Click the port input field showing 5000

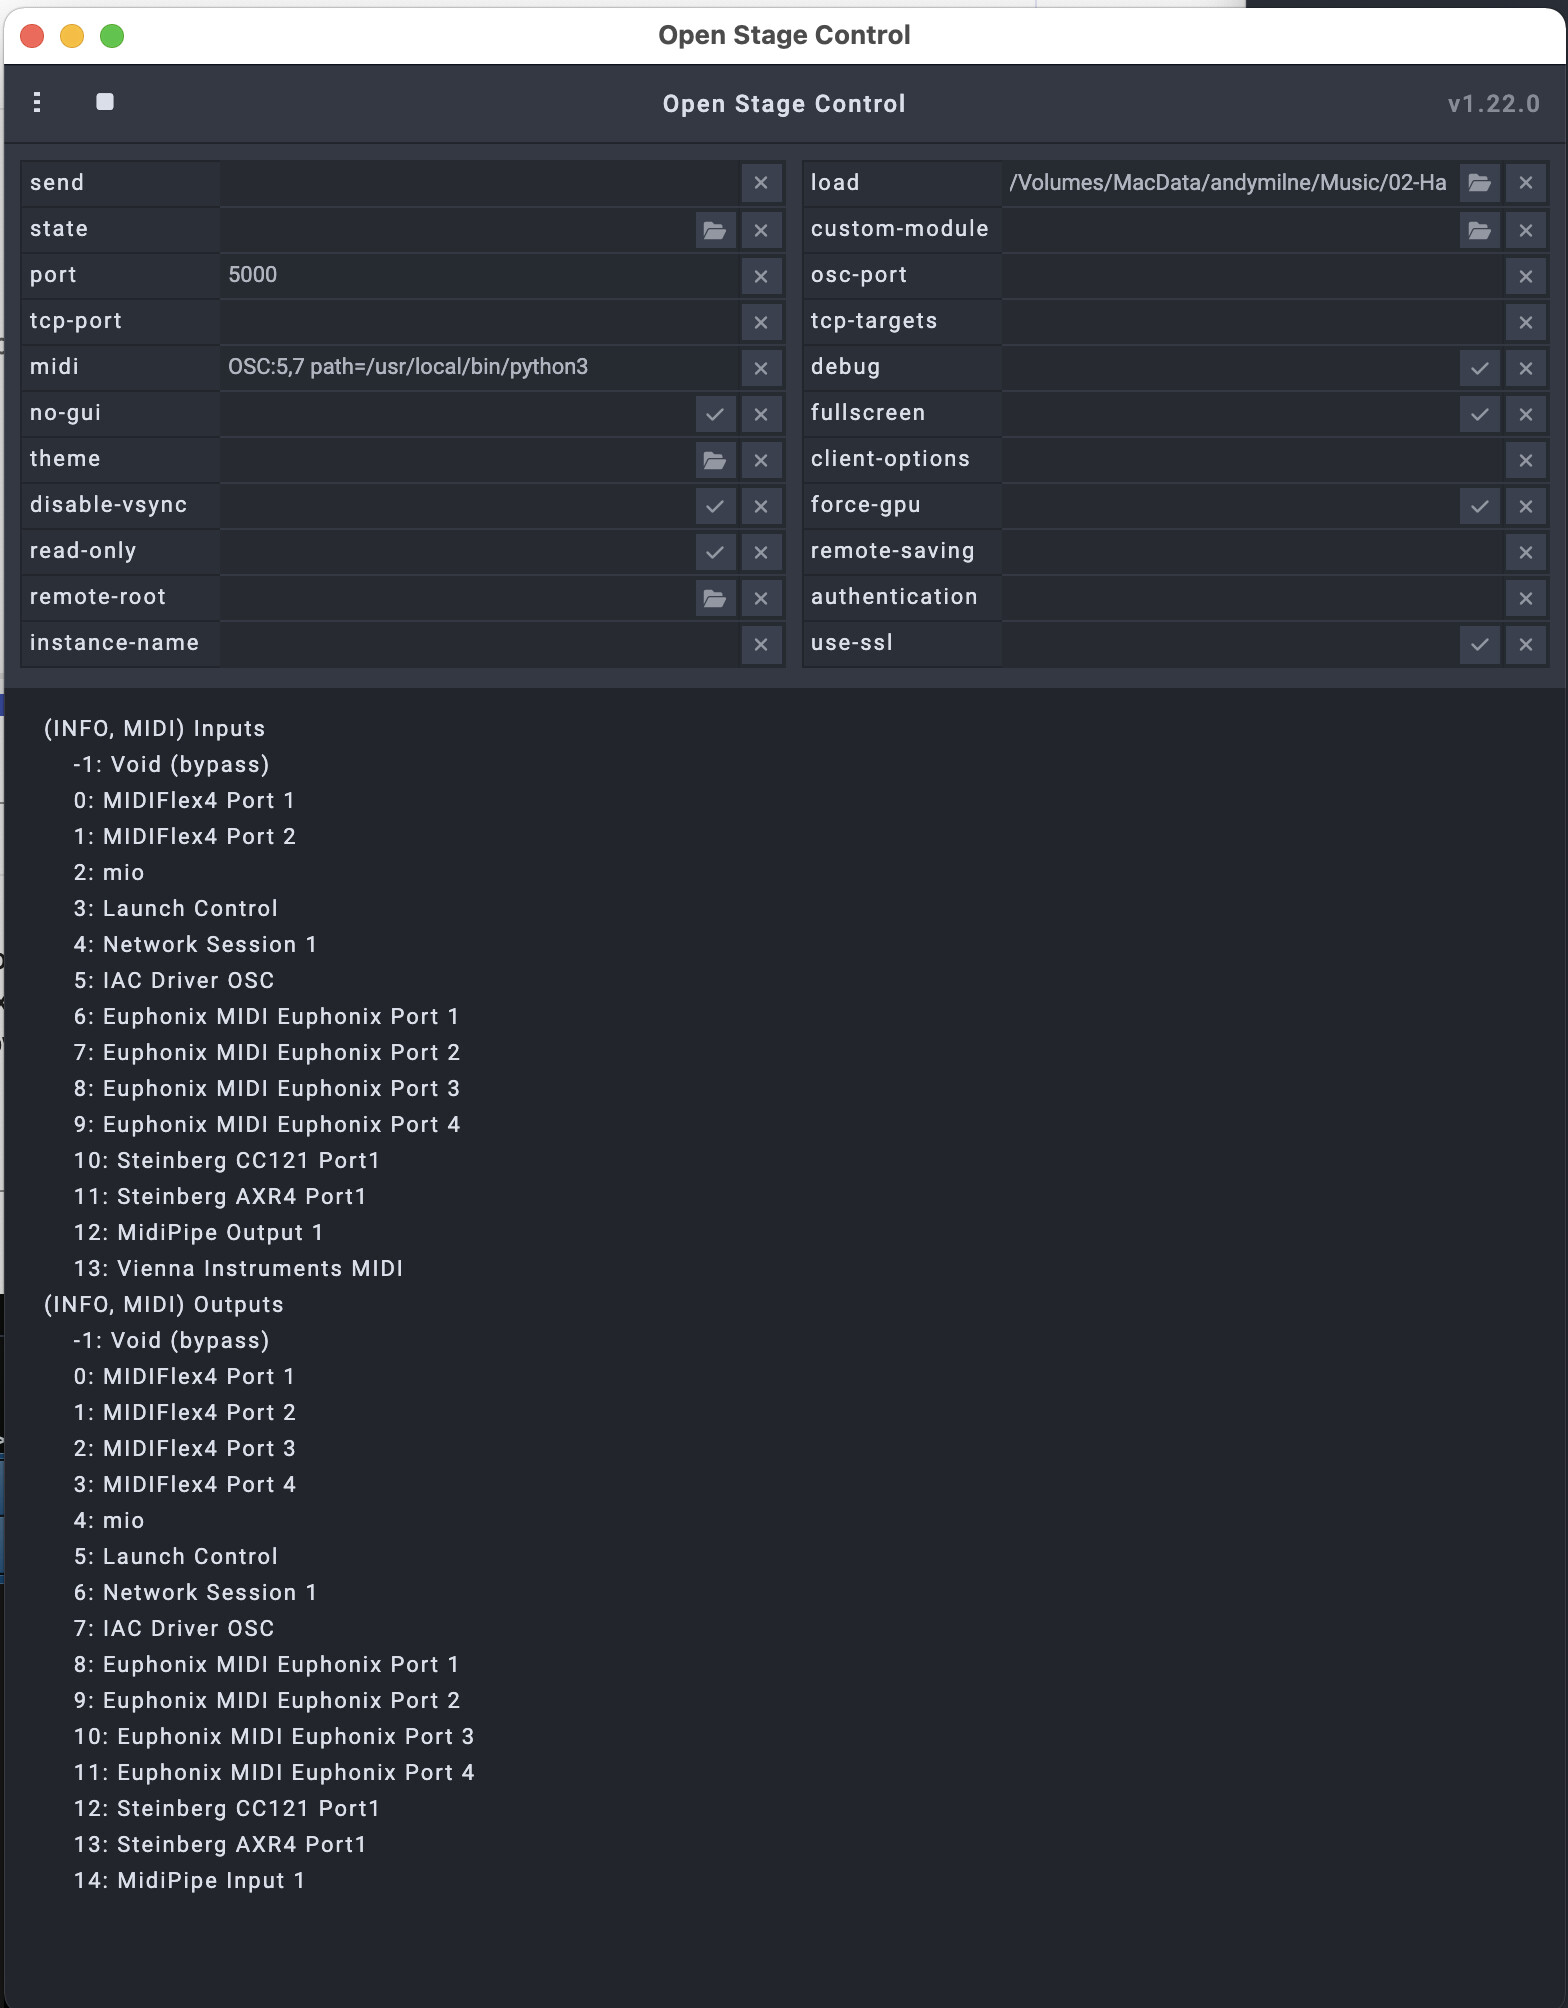pyautogui.click(x=479, y=275)
